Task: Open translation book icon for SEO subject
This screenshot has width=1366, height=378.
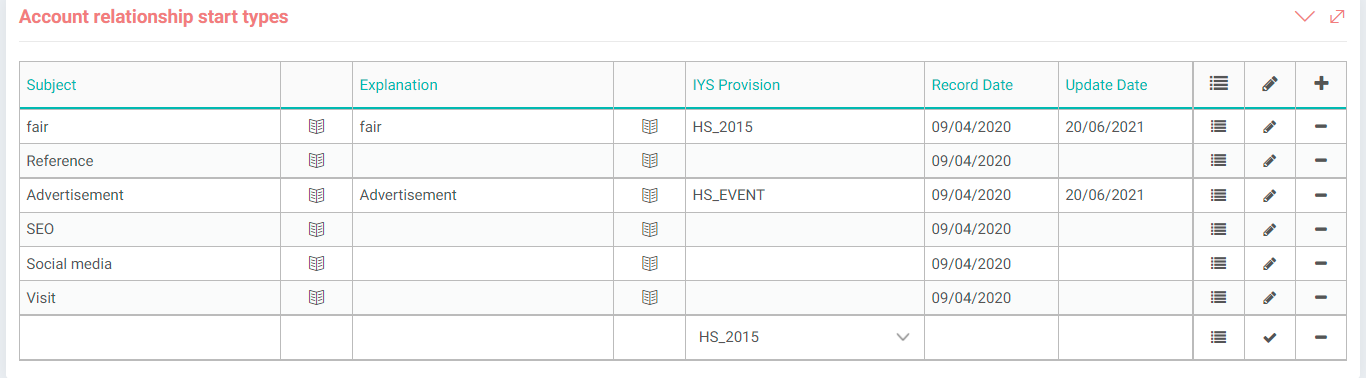Action: click(x=316, y=229)
